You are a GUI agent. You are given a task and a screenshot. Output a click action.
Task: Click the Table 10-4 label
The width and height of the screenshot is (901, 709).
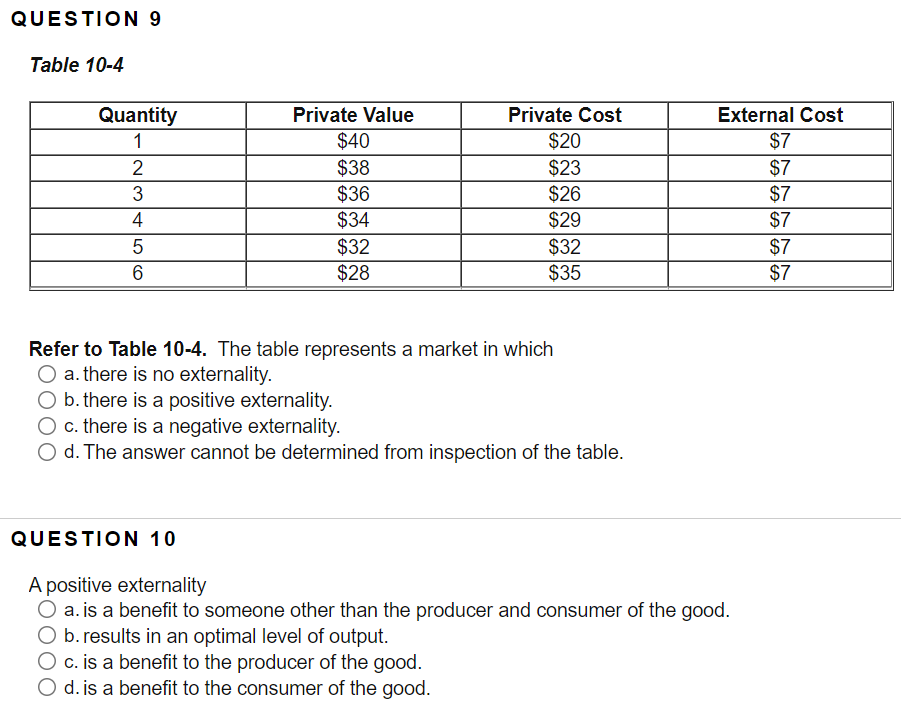(x=76, y=65)
